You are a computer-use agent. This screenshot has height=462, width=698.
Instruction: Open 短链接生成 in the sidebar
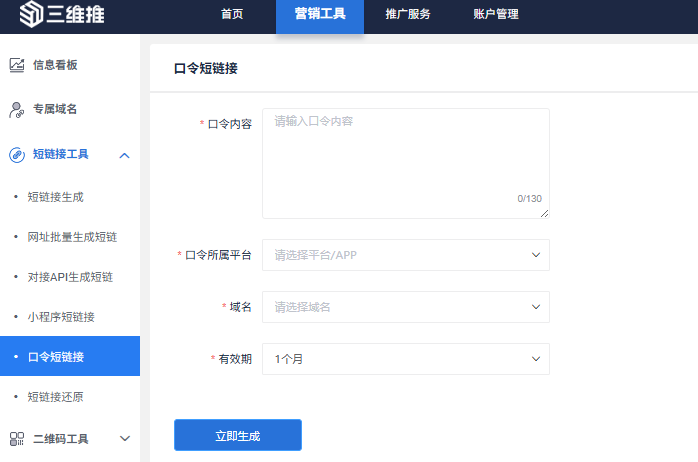point(55,197)
